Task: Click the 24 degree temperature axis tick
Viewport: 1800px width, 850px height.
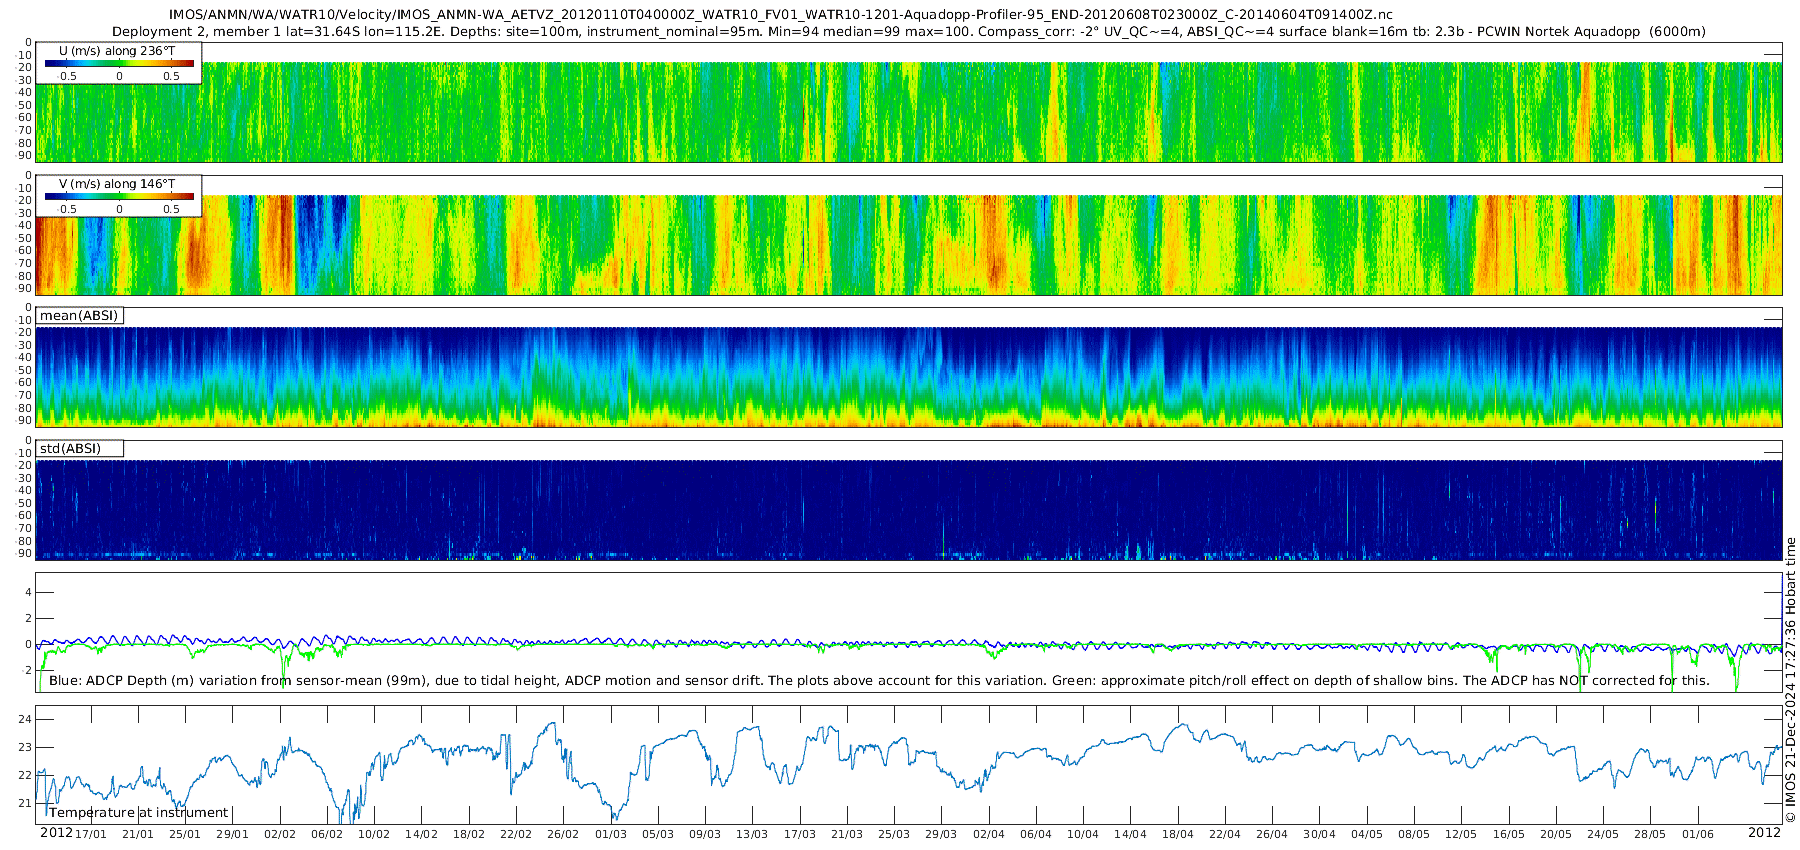Action: tap(25, 719)
